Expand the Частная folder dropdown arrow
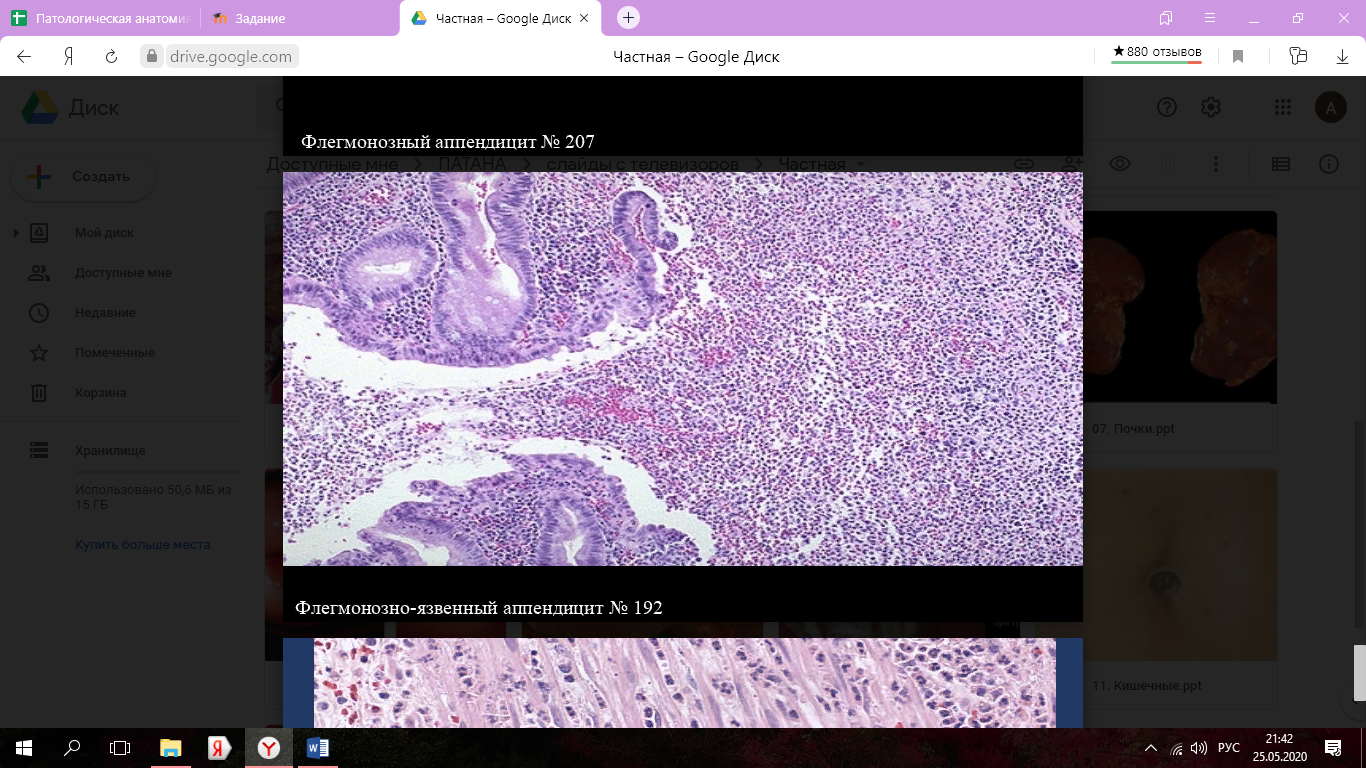This screenshot has width=1366, height=768. click(861, 165)
